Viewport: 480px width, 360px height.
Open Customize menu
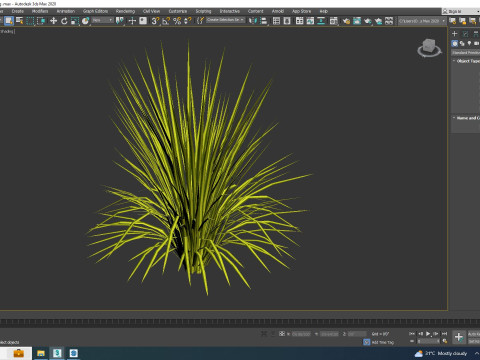pyautogui.click(x=178, y=11)
